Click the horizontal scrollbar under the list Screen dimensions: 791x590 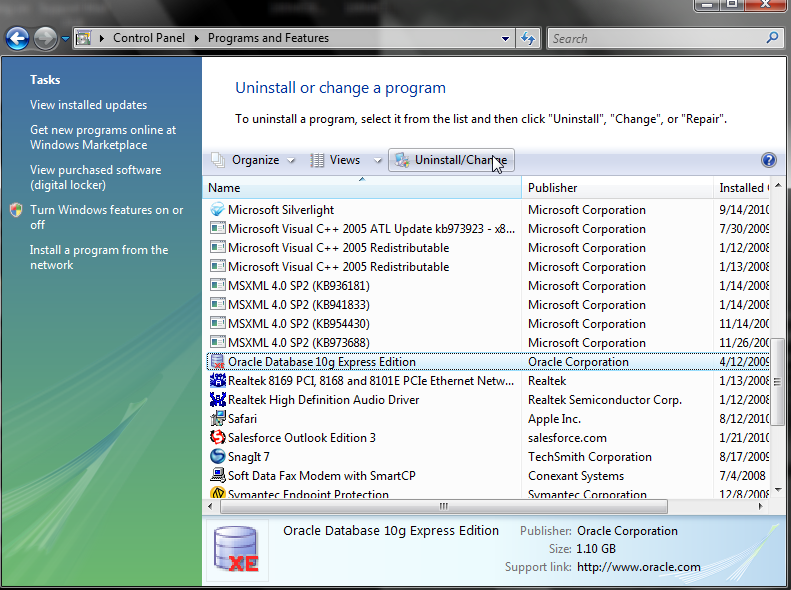click(443, 506)
